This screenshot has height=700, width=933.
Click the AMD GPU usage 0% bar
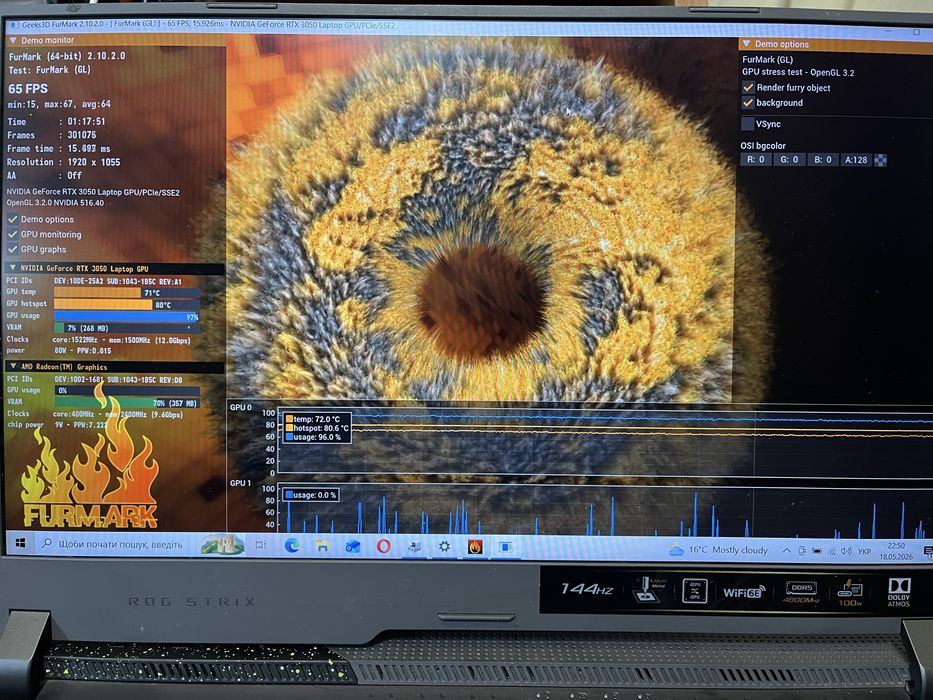pos(127,390)
